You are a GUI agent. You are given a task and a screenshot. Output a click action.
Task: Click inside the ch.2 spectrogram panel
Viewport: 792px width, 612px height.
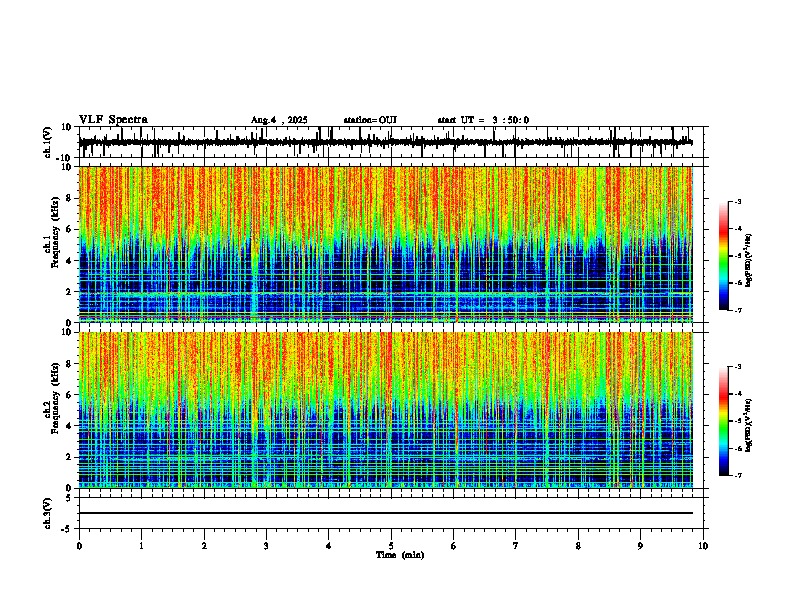(x=386, y=410)
